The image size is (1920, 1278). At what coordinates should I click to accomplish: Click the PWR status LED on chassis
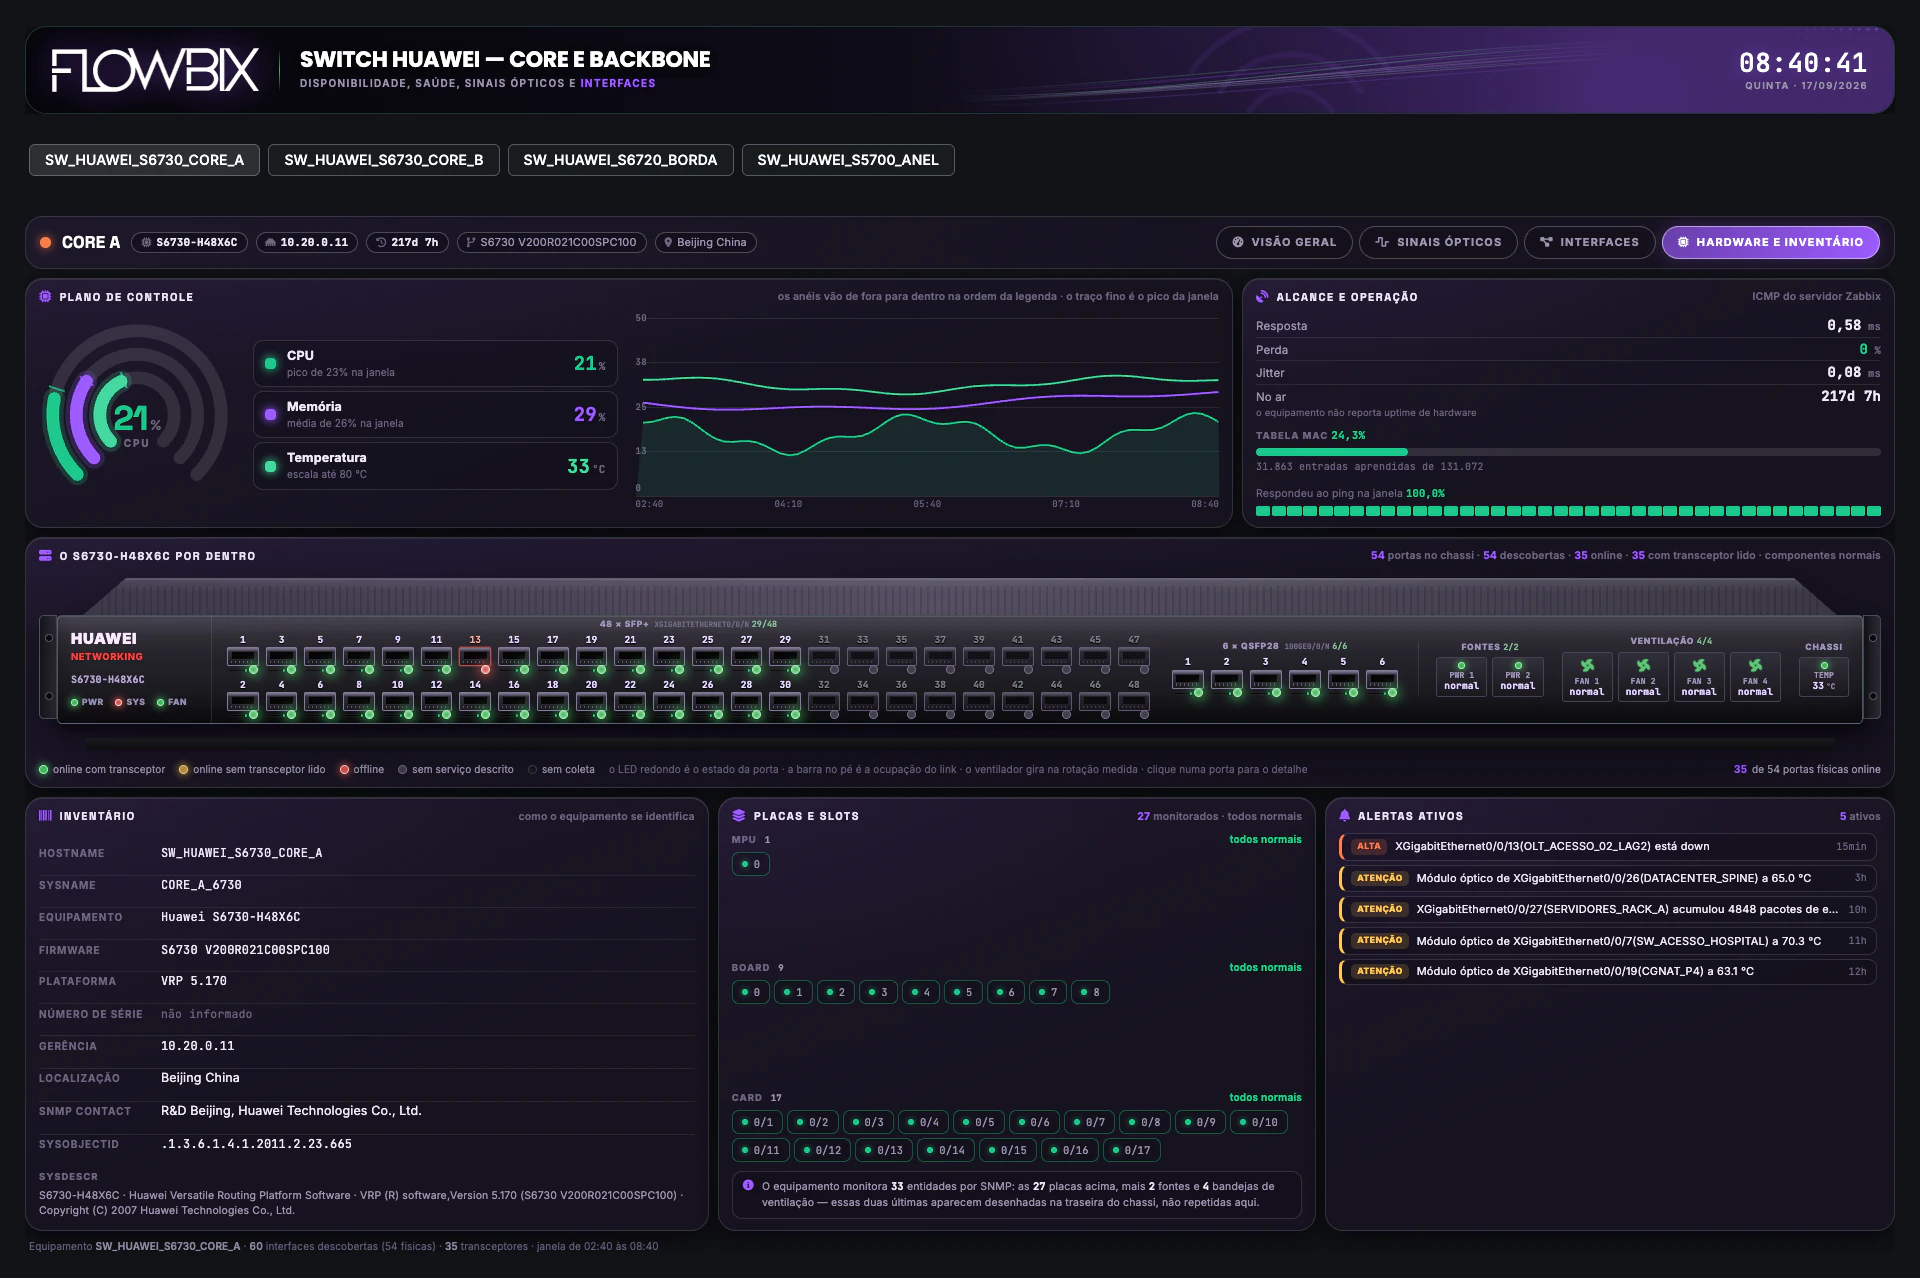(74, 702)
